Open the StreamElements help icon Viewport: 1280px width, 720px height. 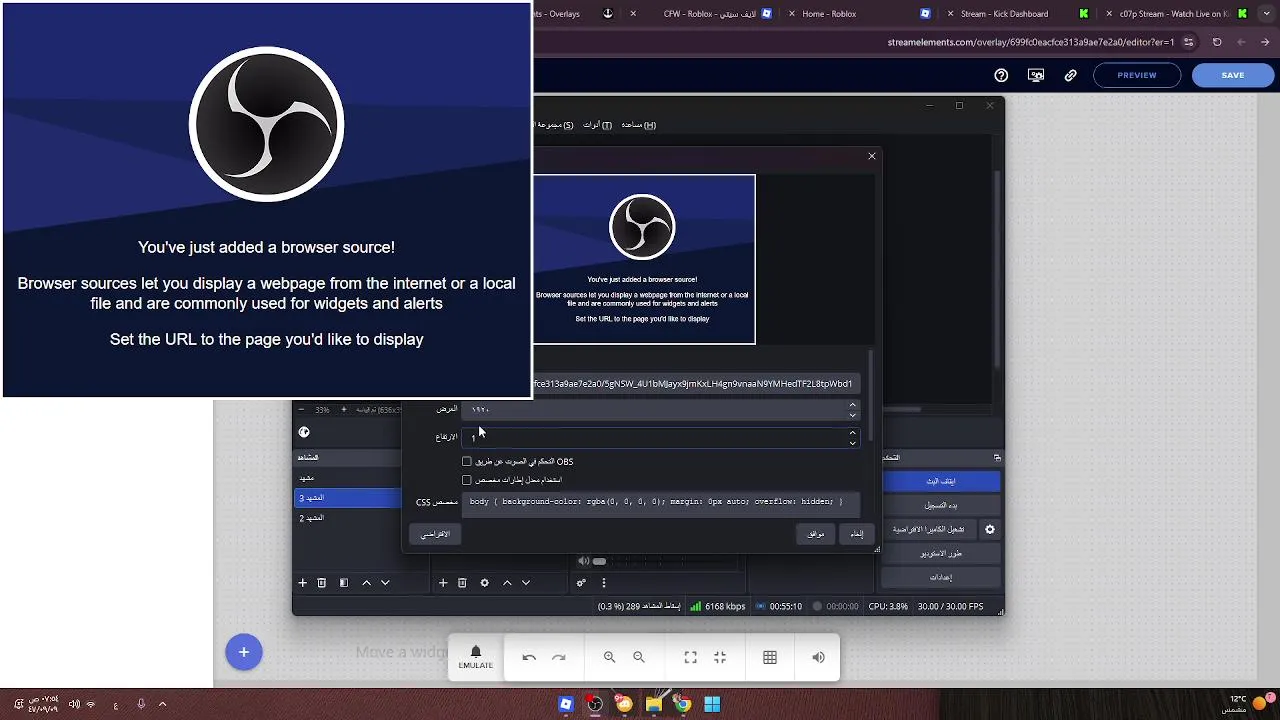pyautogui.click(x=1001, y=75)
